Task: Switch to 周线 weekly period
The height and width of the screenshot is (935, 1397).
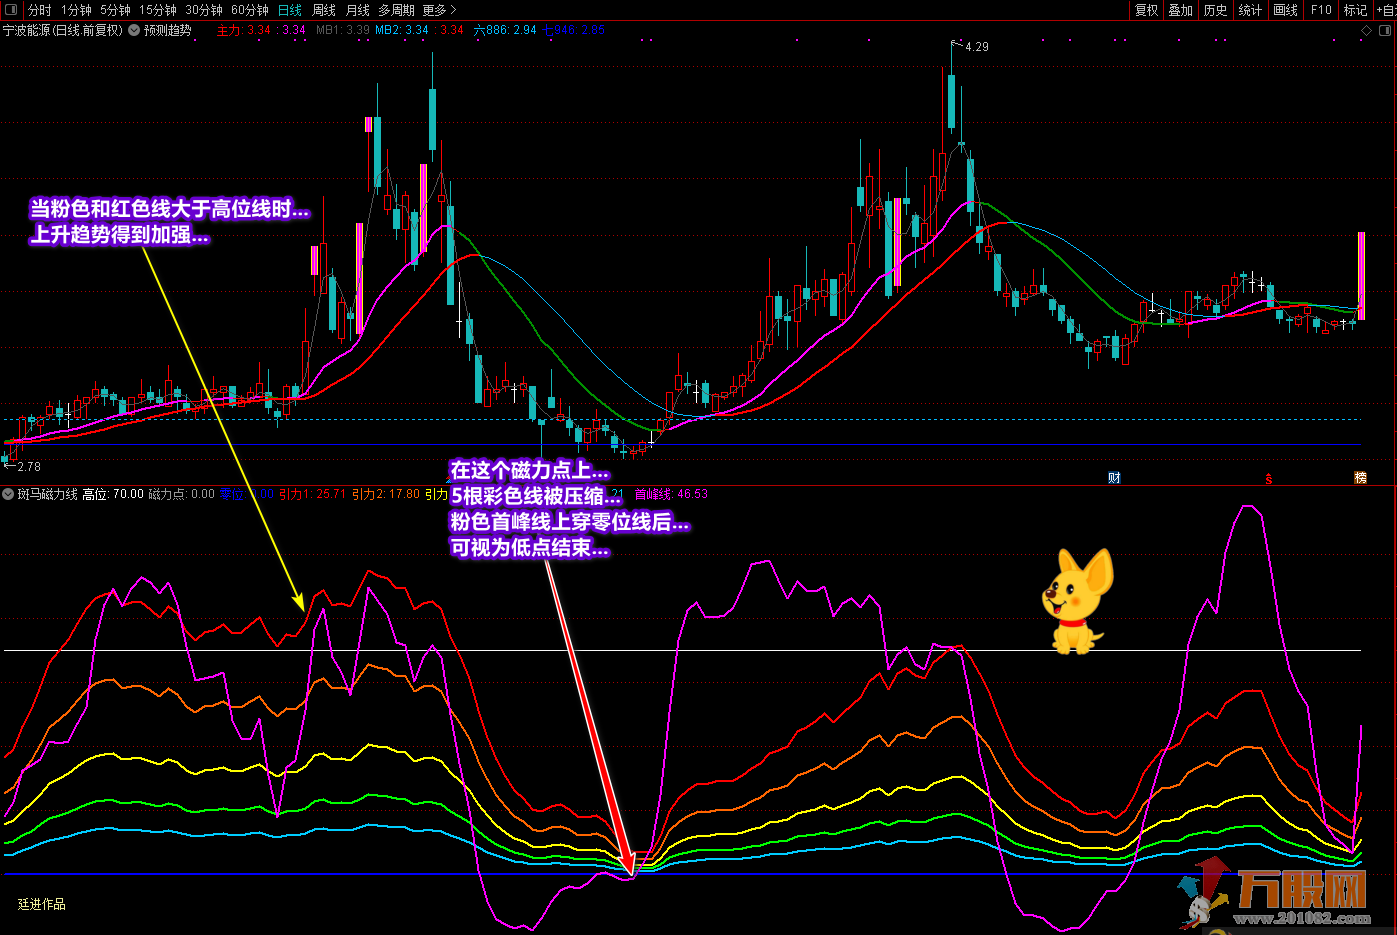Action: click(x=324, y=10)
